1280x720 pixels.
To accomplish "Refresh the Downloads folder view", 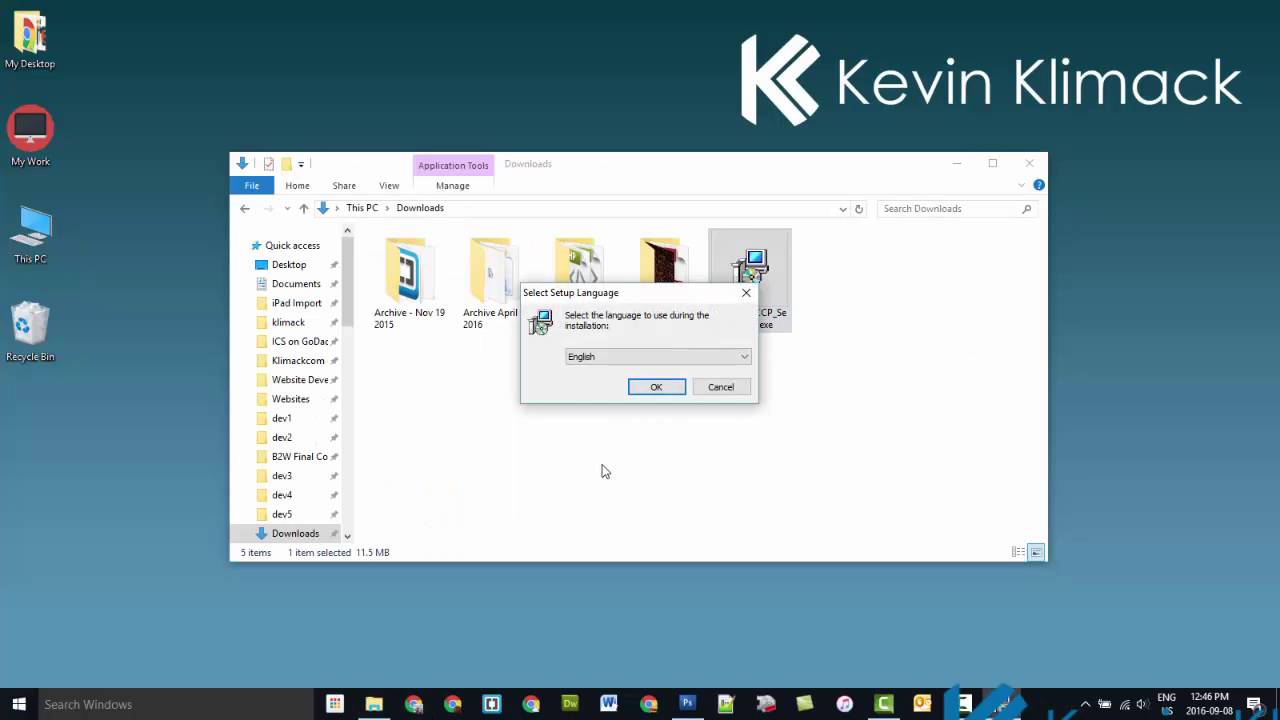I will [x=858, y=209].
